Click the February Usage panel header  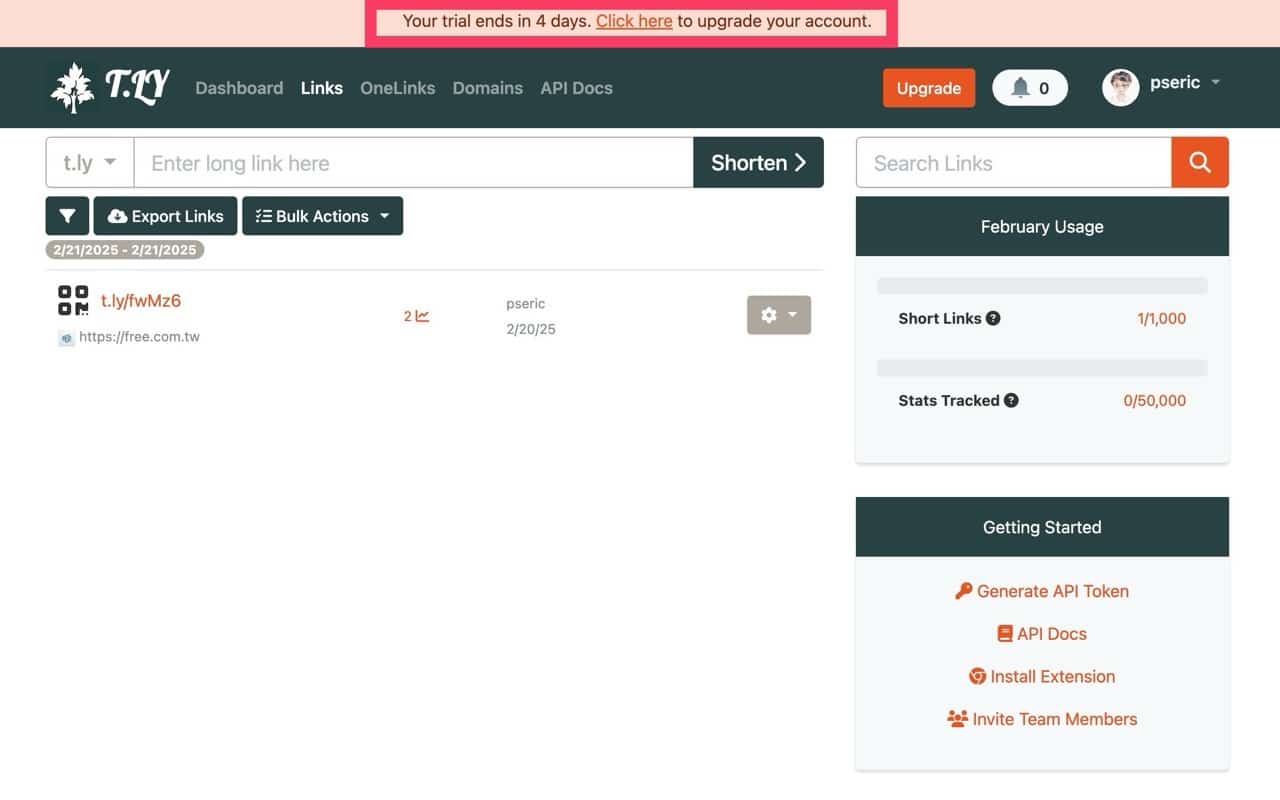click(1042, 226)
